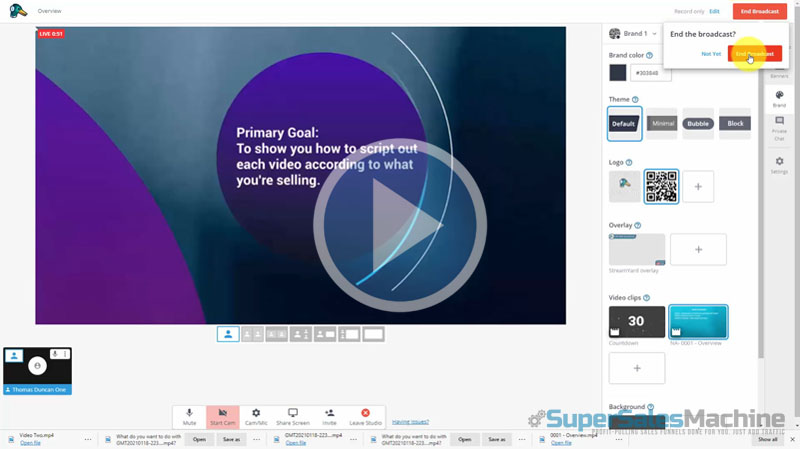Expand the Brand 1 dropdown
800x449 pixels.
tap(654, 33)
